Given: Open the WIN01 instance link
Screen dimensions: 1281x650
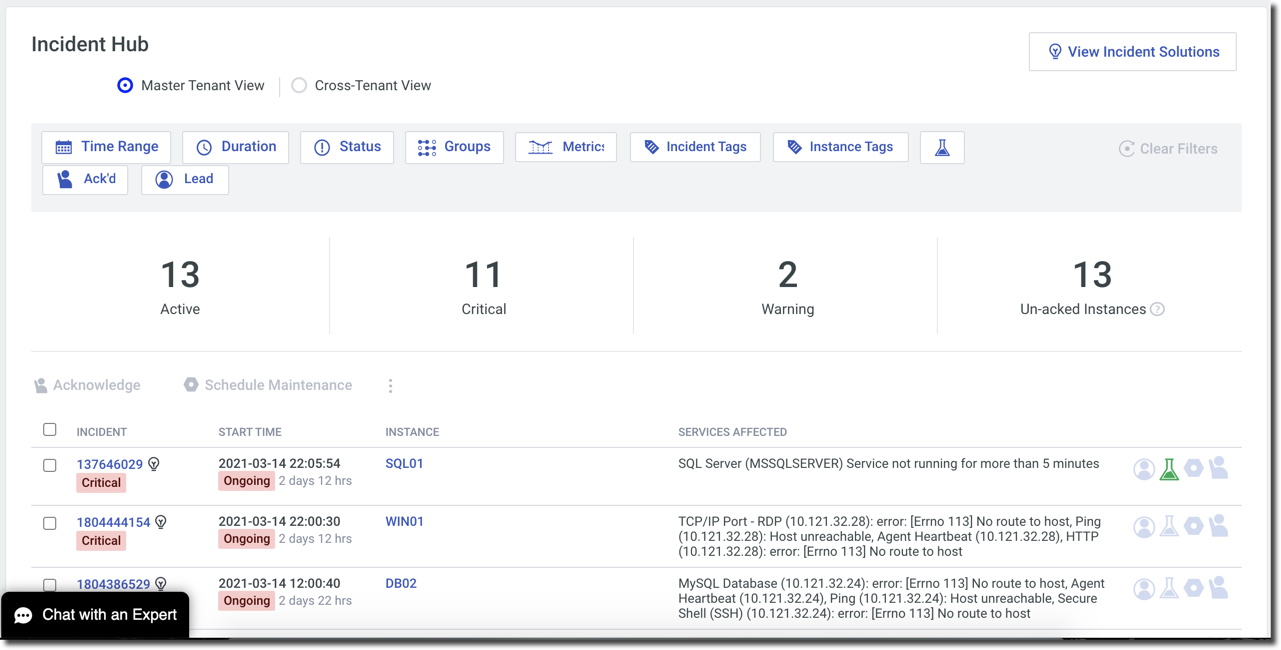Looking at the screenshot, I should pyautogui.click(x=404, y=521).
